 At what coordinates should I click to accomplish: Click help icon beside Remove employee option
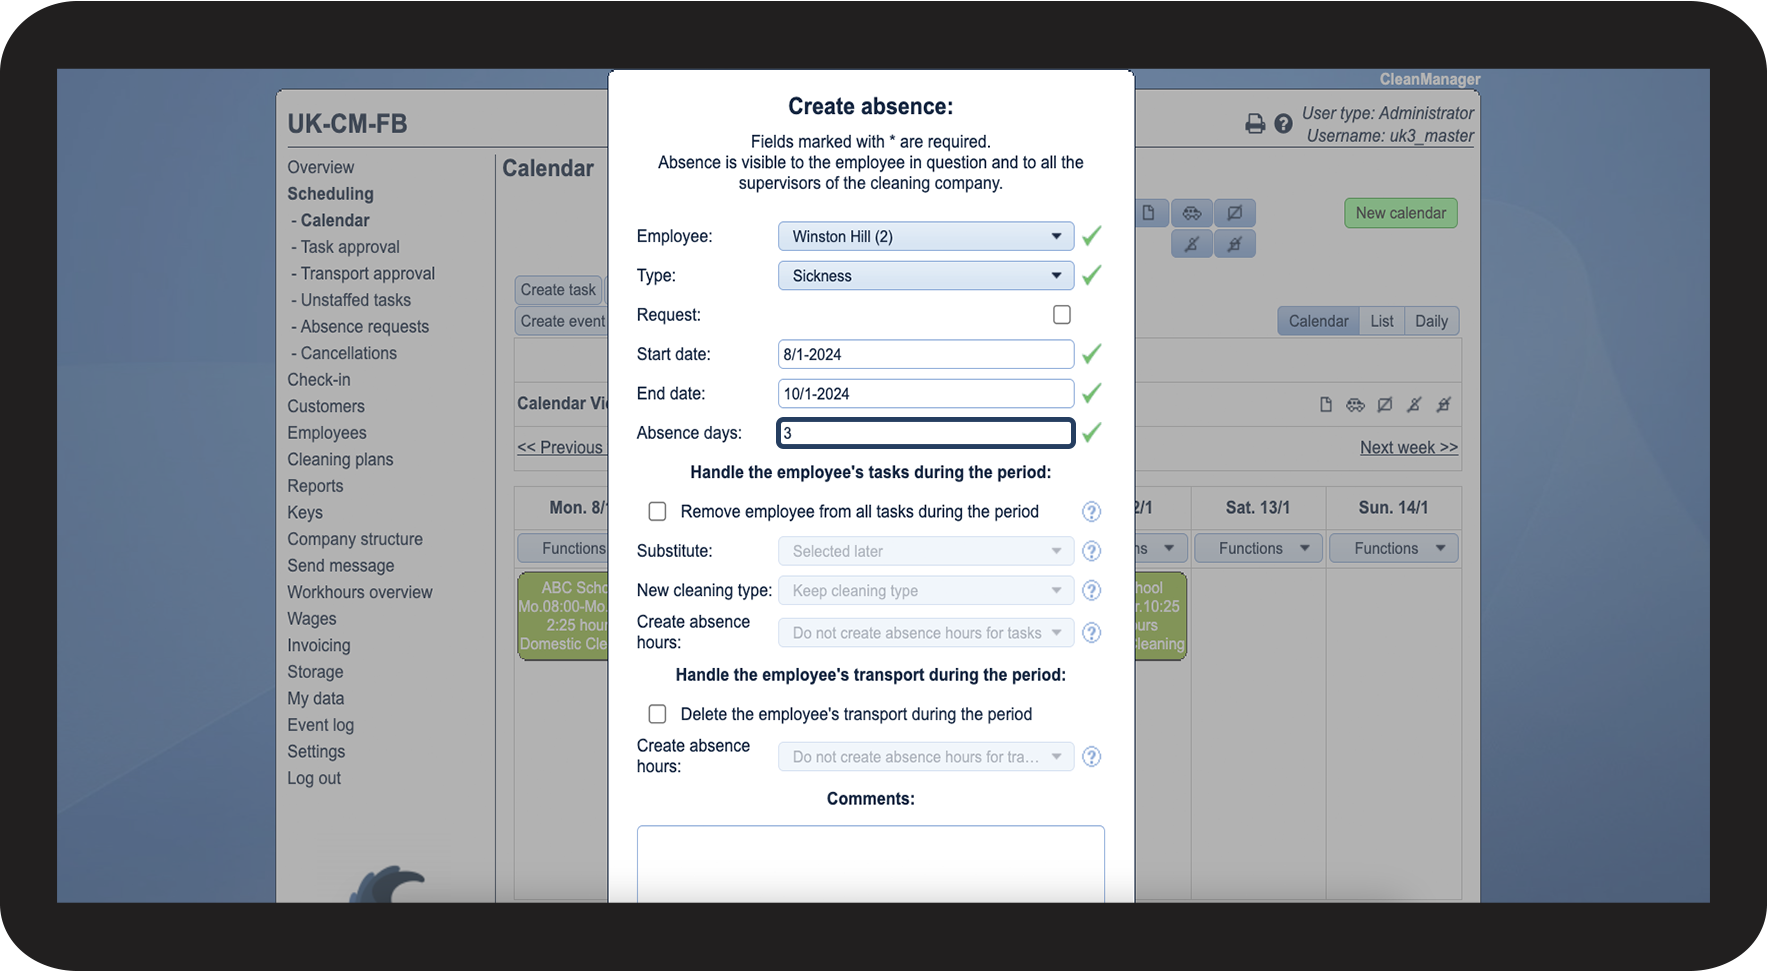(1092, 512)
